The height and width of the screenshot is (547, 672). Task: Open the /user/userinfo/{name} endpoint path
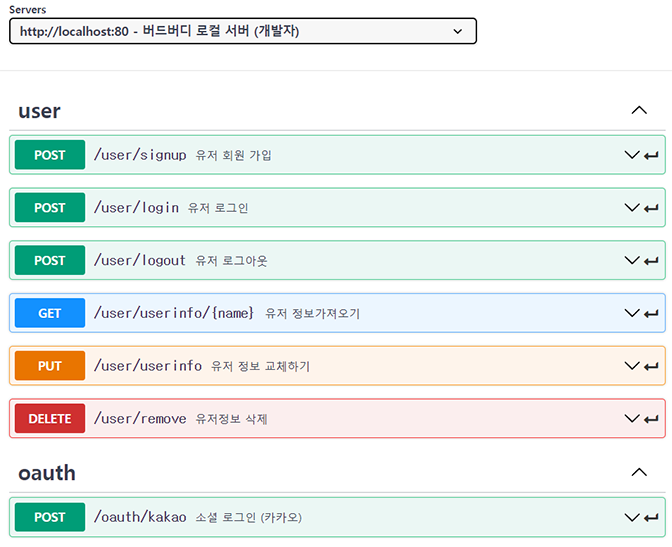174,313
